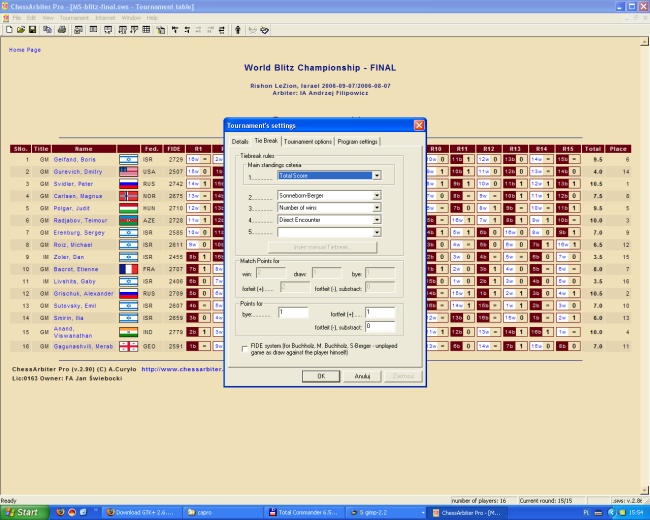650x520 pixels.
Task: Click the Save floppy disk toolbar icon
Action: (x=32, y=30)
